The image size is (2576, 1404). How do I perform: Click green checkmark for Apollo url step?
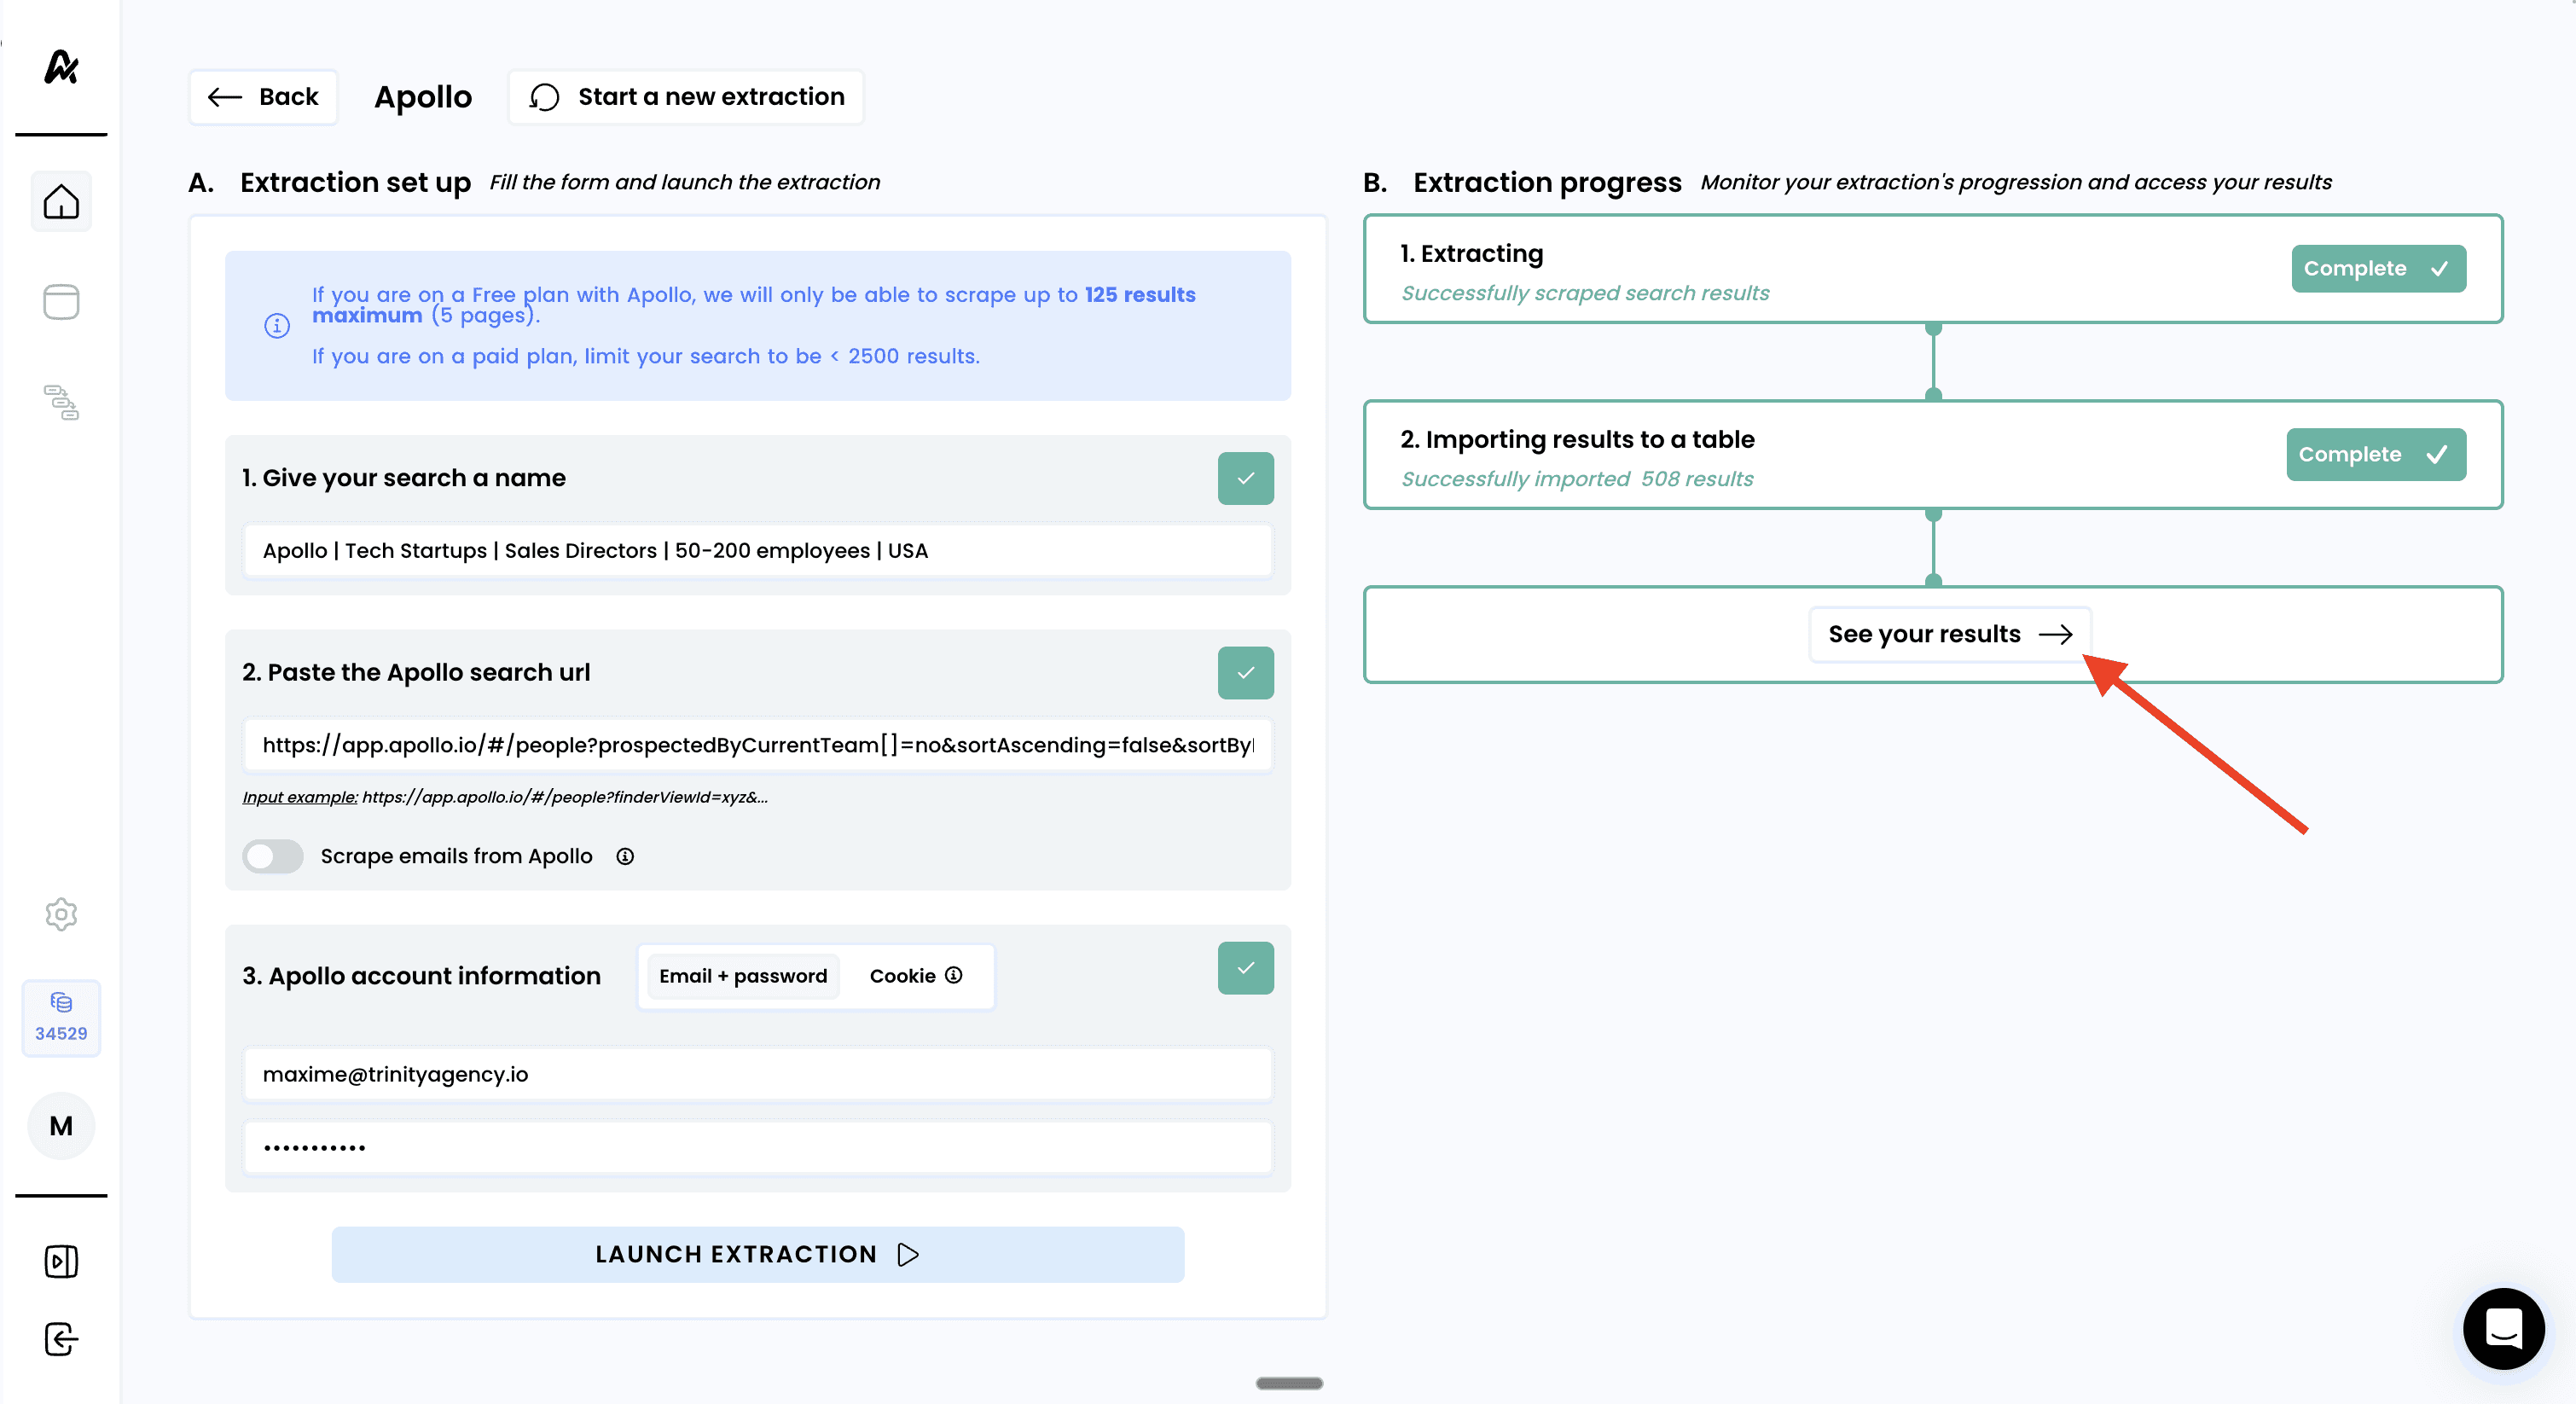[1245, 673]
